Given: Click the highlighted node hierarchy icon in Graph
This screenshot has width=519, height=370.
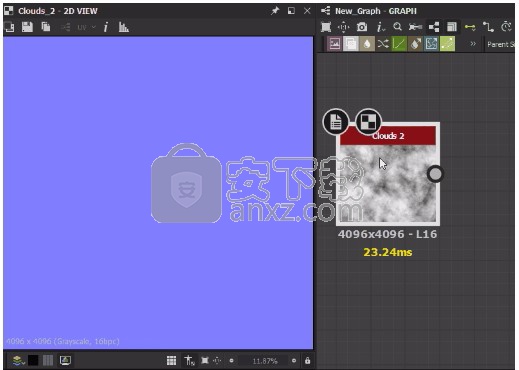Looking at the screenshot, I should pyautogui.click(x=434, y=27).
